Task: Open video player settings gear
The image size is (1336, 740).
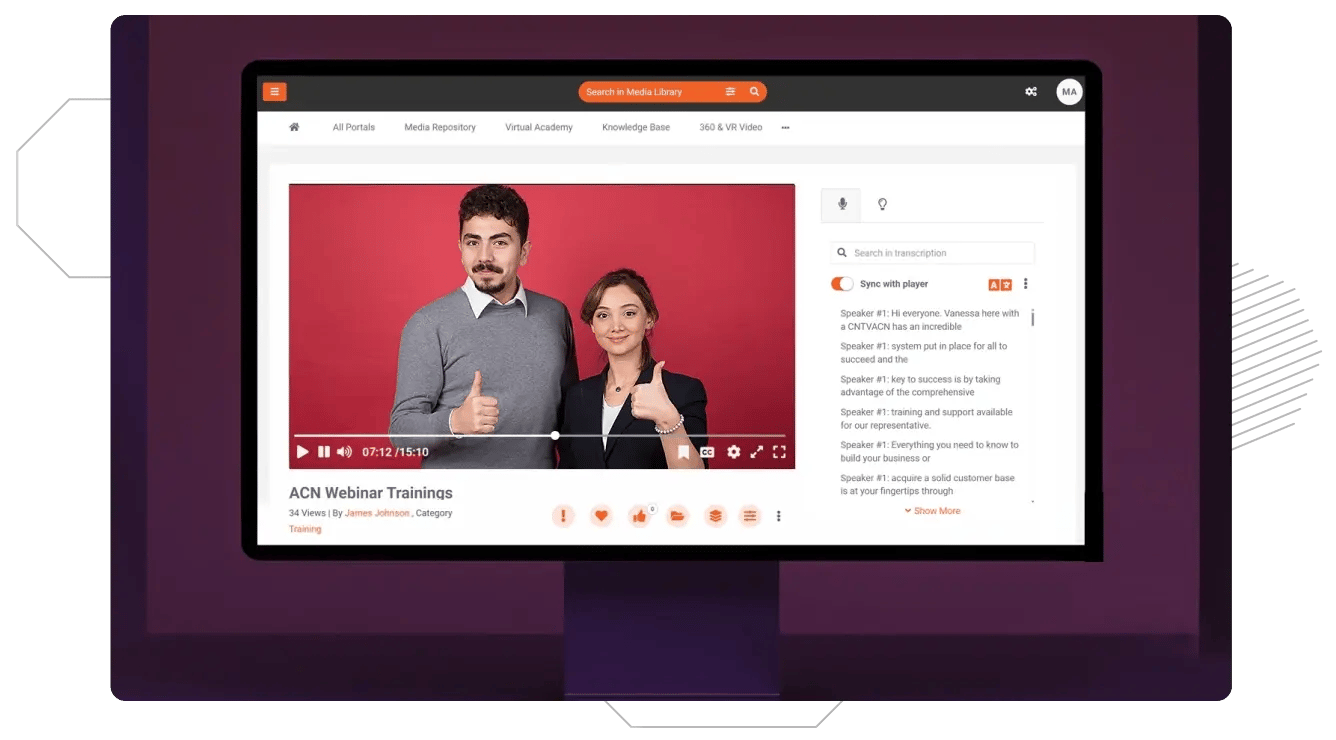Action: pyautogui.click(x=733, y=452)
